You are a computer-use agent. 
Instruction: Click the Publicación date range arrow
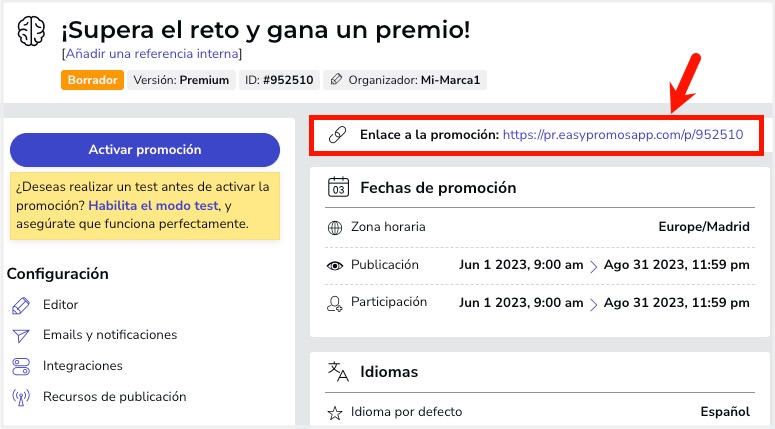click(x=594, y=266)
